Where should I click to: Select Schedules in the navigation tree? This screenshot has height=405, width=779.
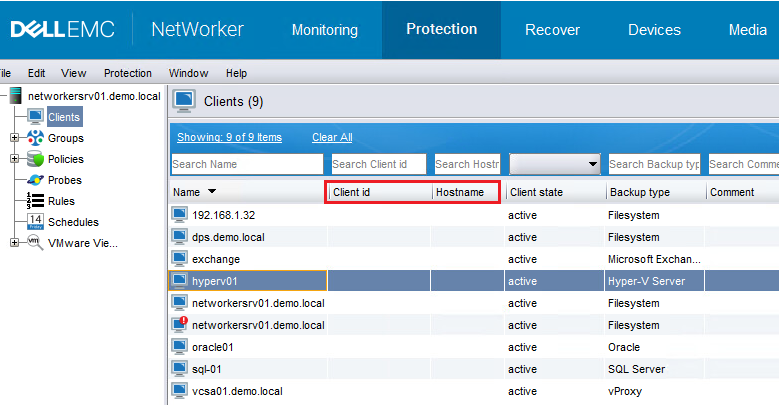click(73, 222)
